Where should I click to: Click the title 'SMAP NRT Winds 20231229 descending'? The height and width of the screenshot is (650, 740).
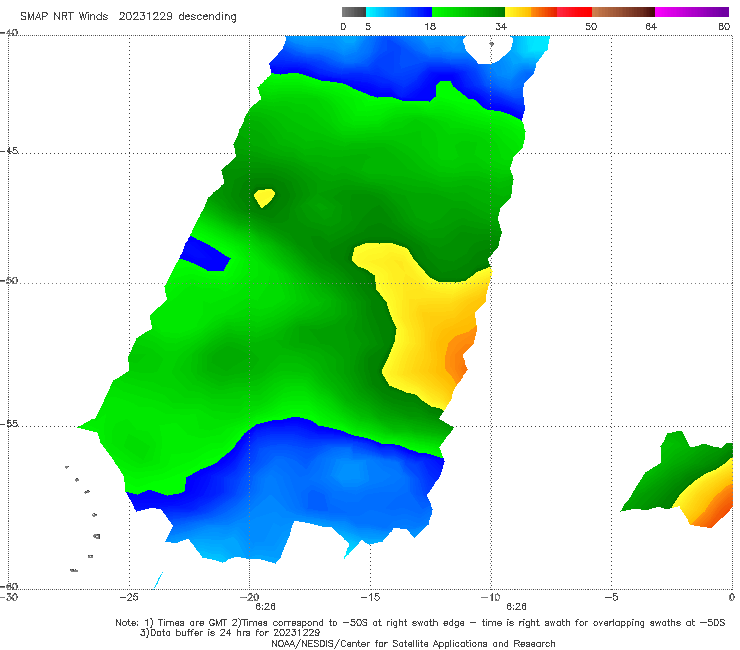[x=128, y=16]
